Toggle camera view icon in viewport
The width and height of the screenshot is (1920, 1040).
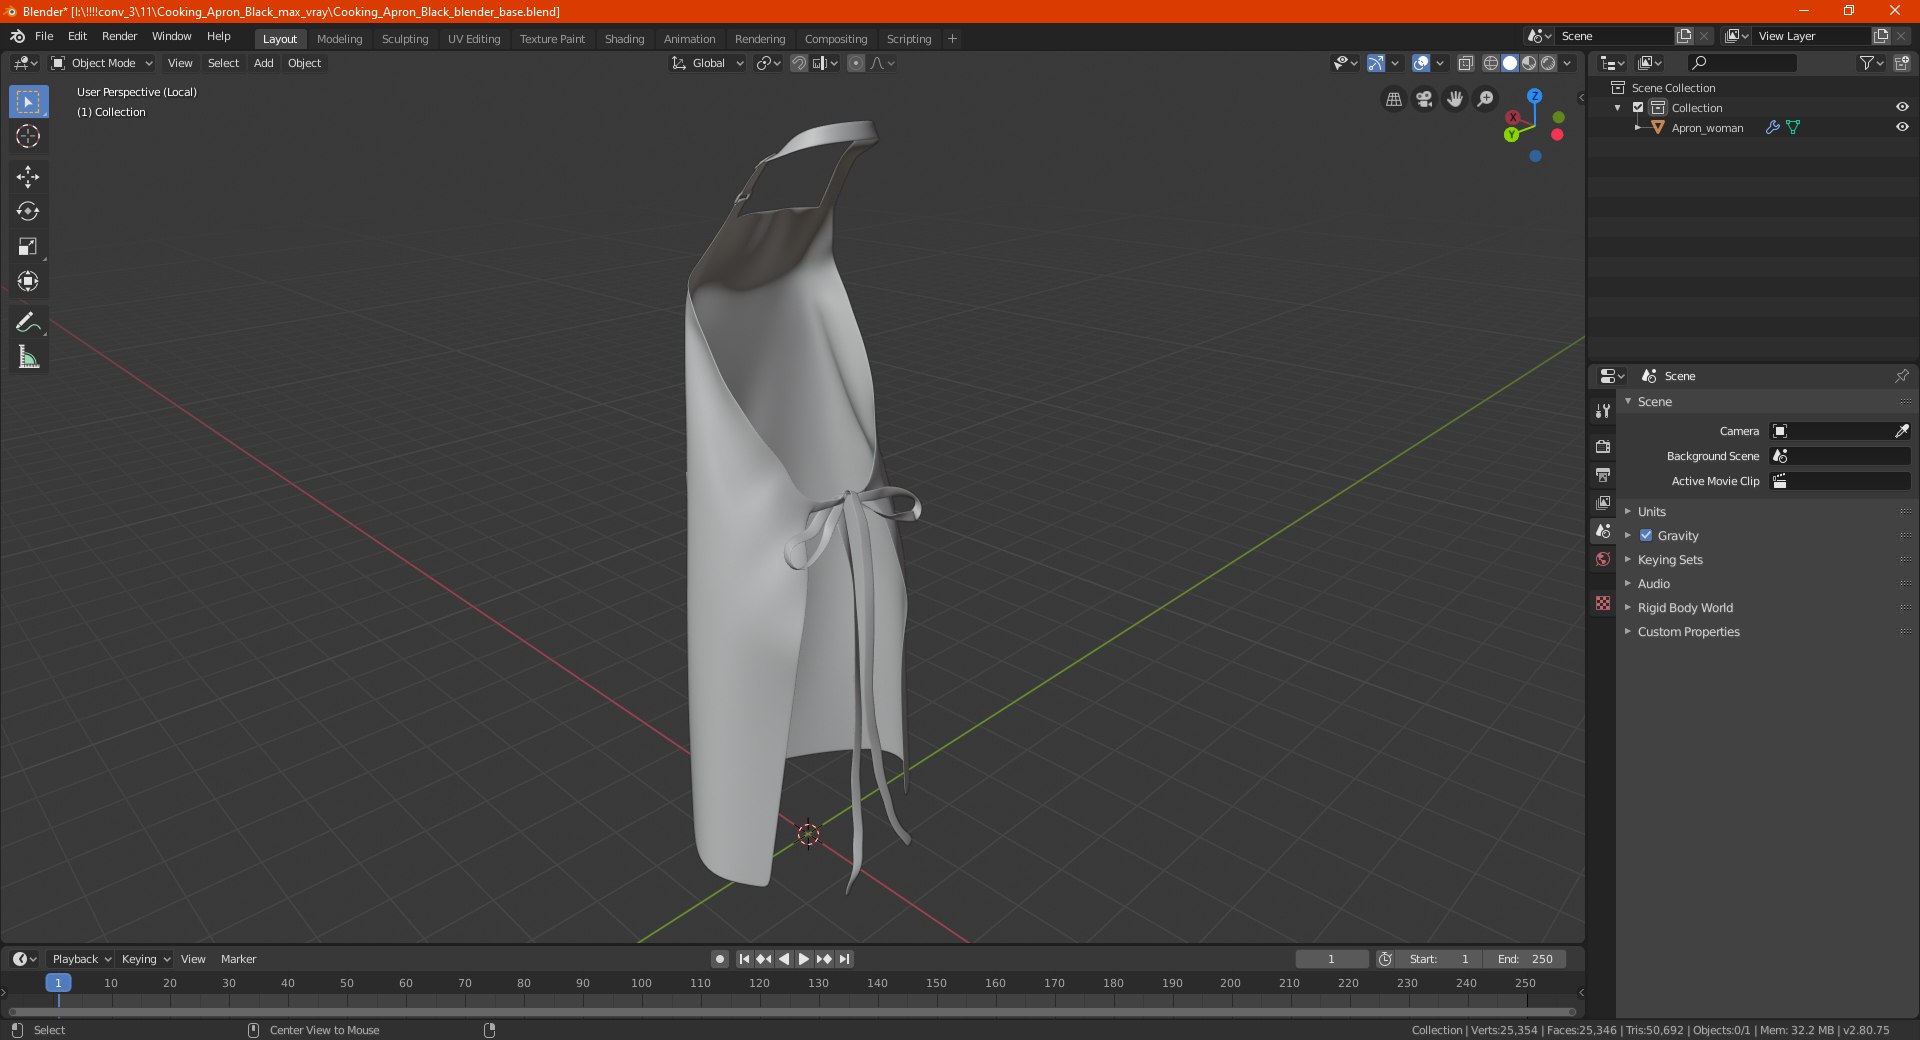1424,99
